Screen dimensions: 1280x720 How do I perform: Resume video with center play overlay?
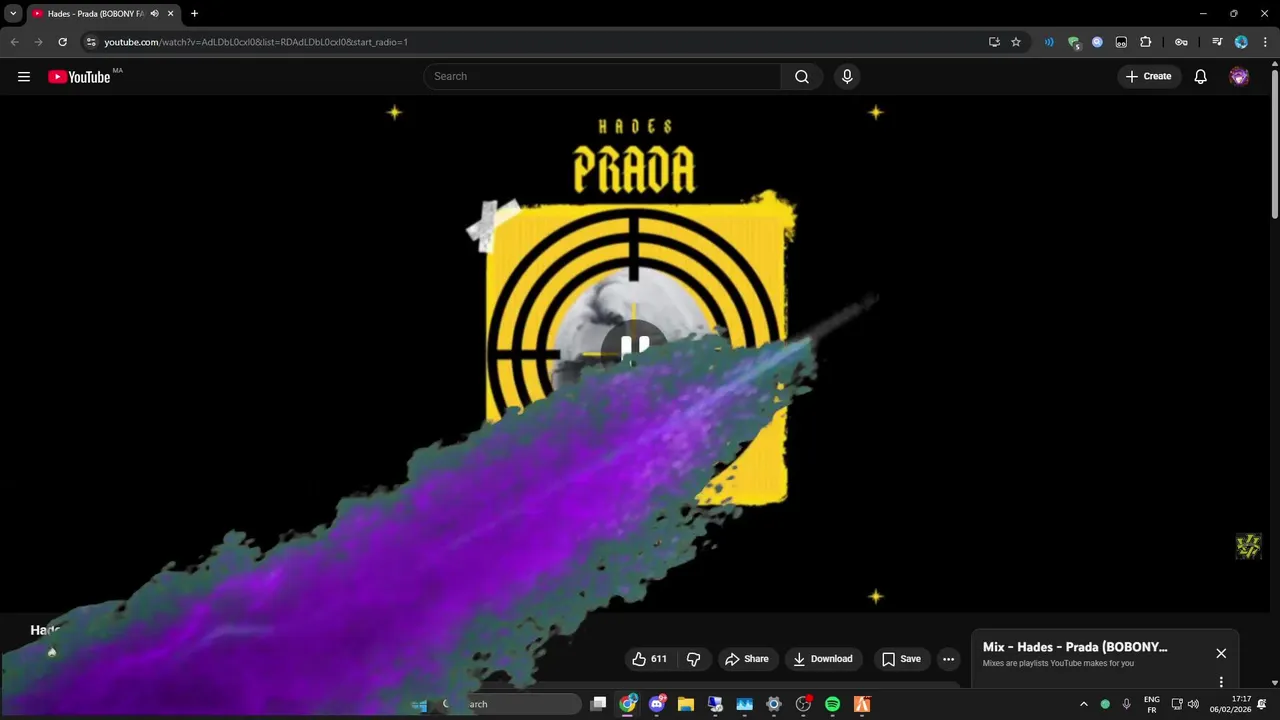[x=635, y=346]
